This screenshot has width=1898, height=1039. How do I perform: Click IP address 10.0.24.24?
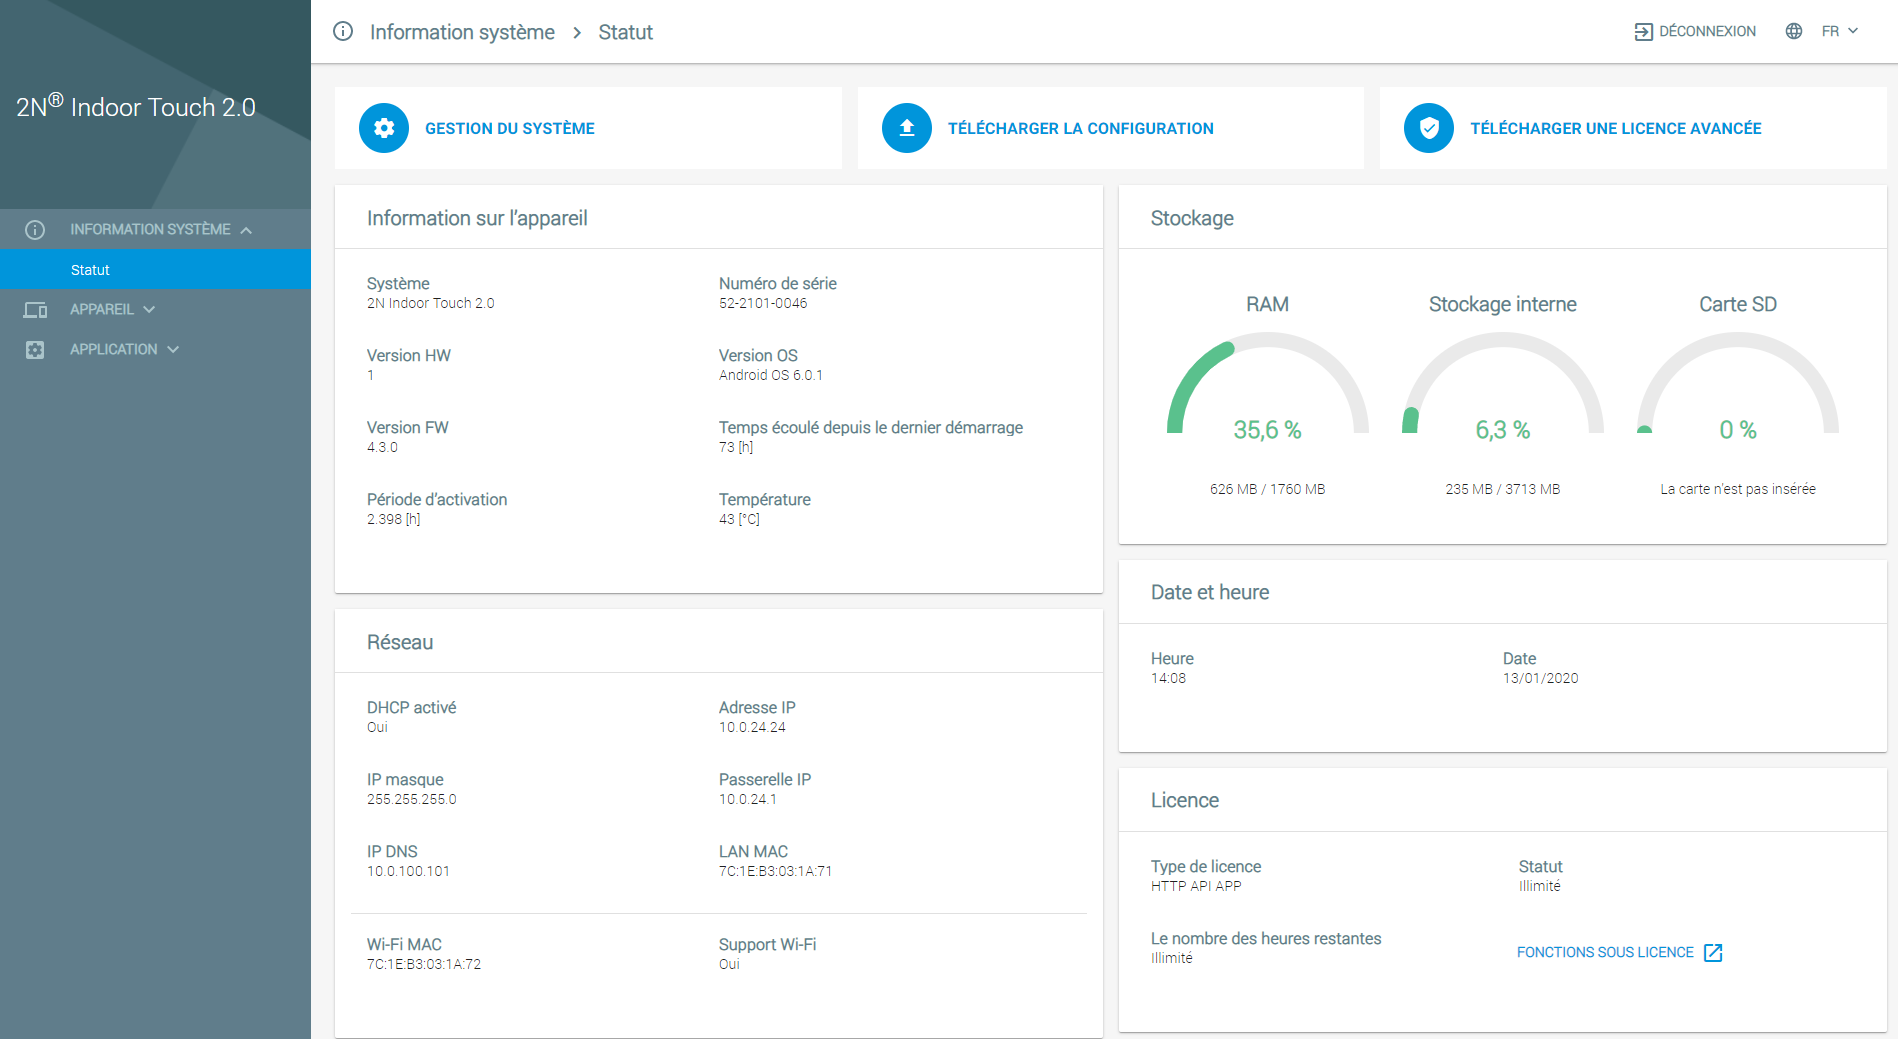pos(752,727)
